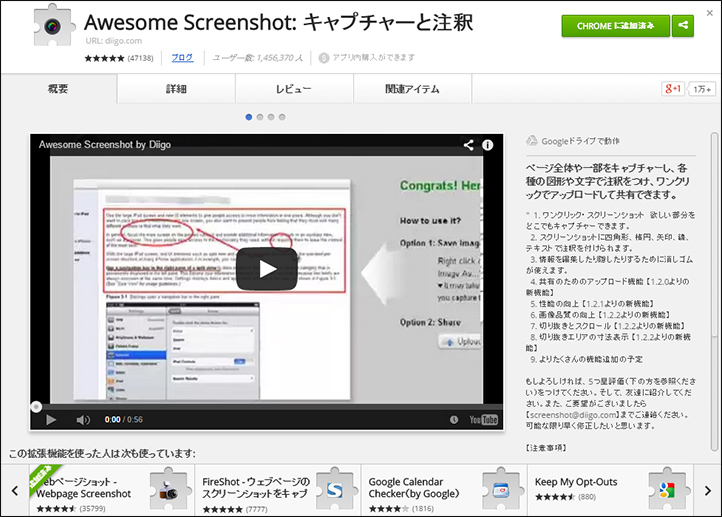Click the Google +1 button
This screenshot has height=517, width=722.
pyautogui.click(x=673, y=89)
